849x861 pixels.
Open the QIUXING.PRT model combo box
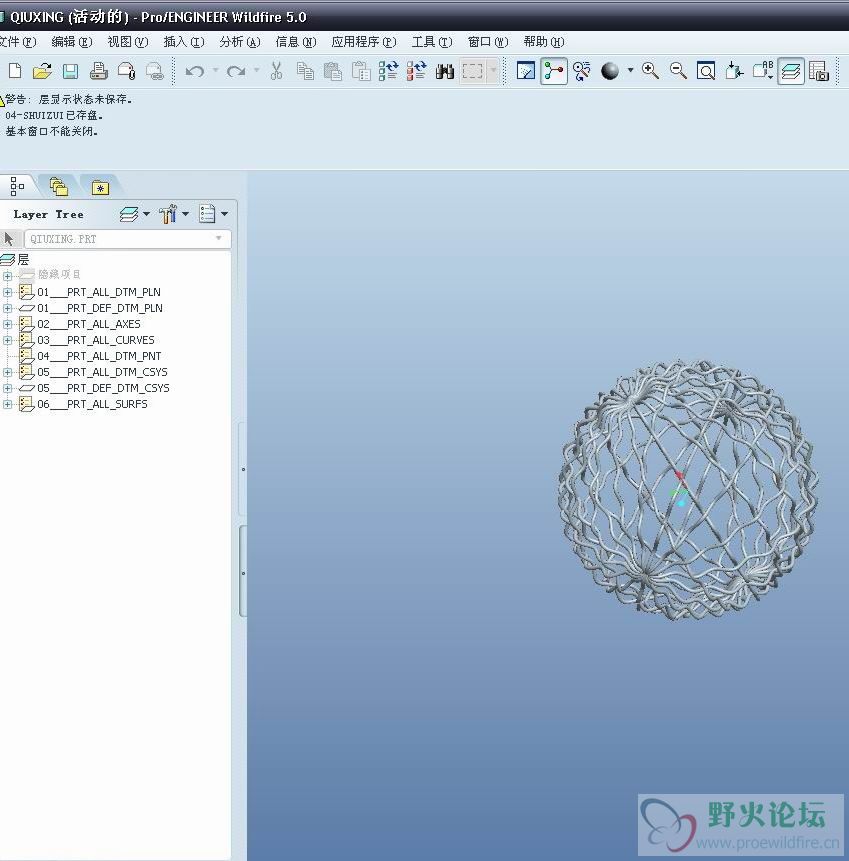[x=127, y=239]
